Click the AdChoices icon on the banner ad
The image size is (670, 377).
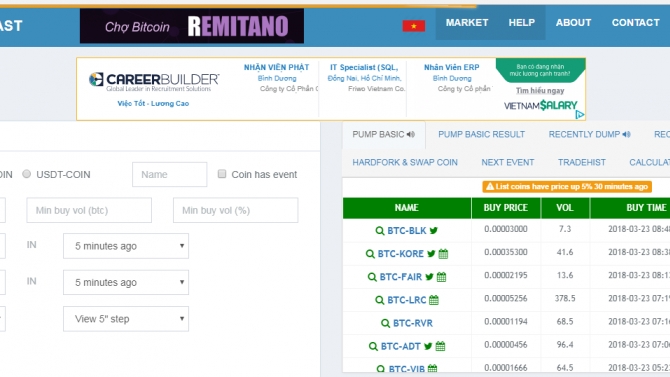(580, 115)
